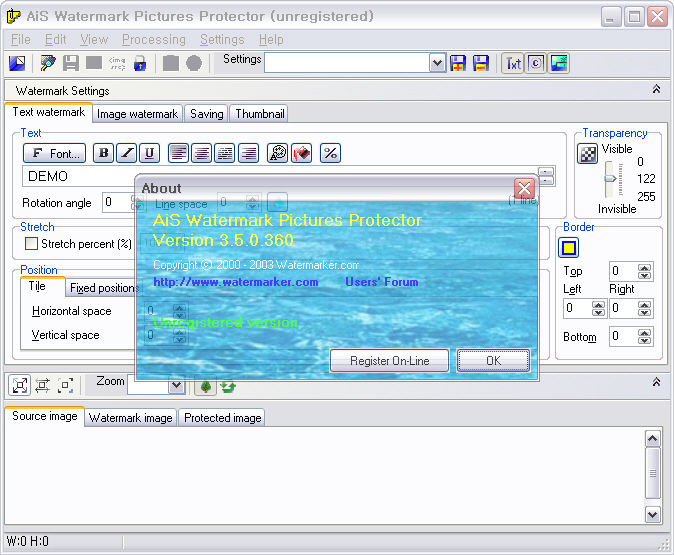Toggle the image watermark button next to (c)
Viewport: 674px width, 555px height.
point(559,64)
